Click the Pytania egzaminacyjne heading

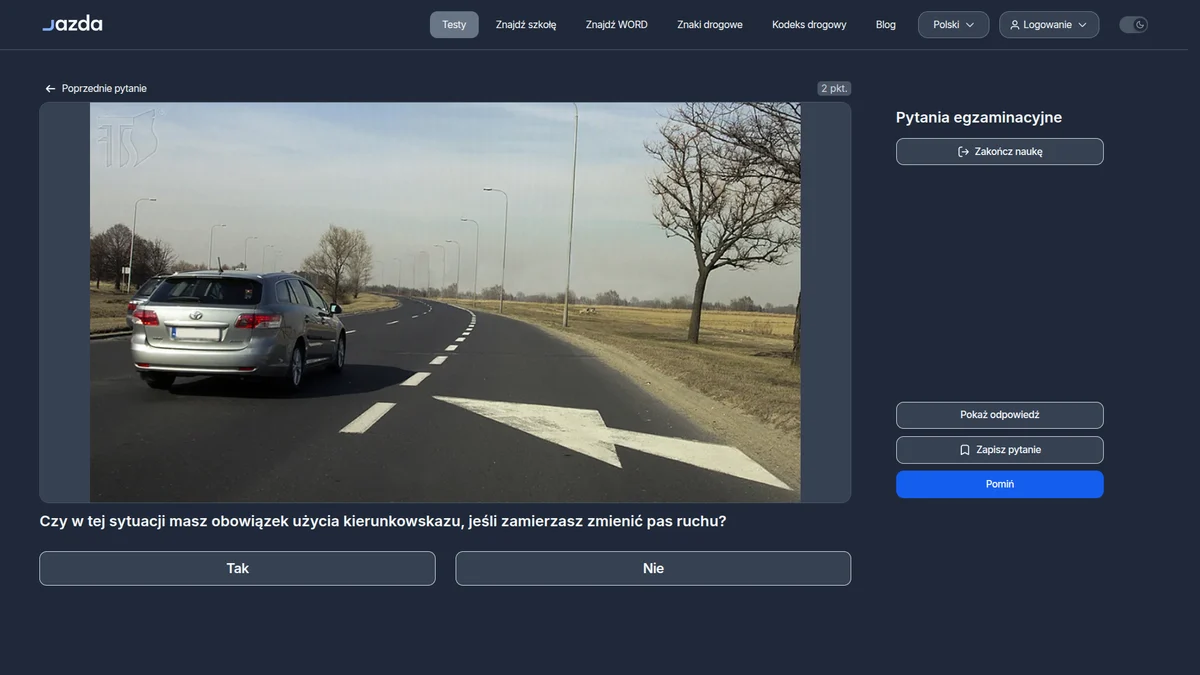tap(979, 117)
